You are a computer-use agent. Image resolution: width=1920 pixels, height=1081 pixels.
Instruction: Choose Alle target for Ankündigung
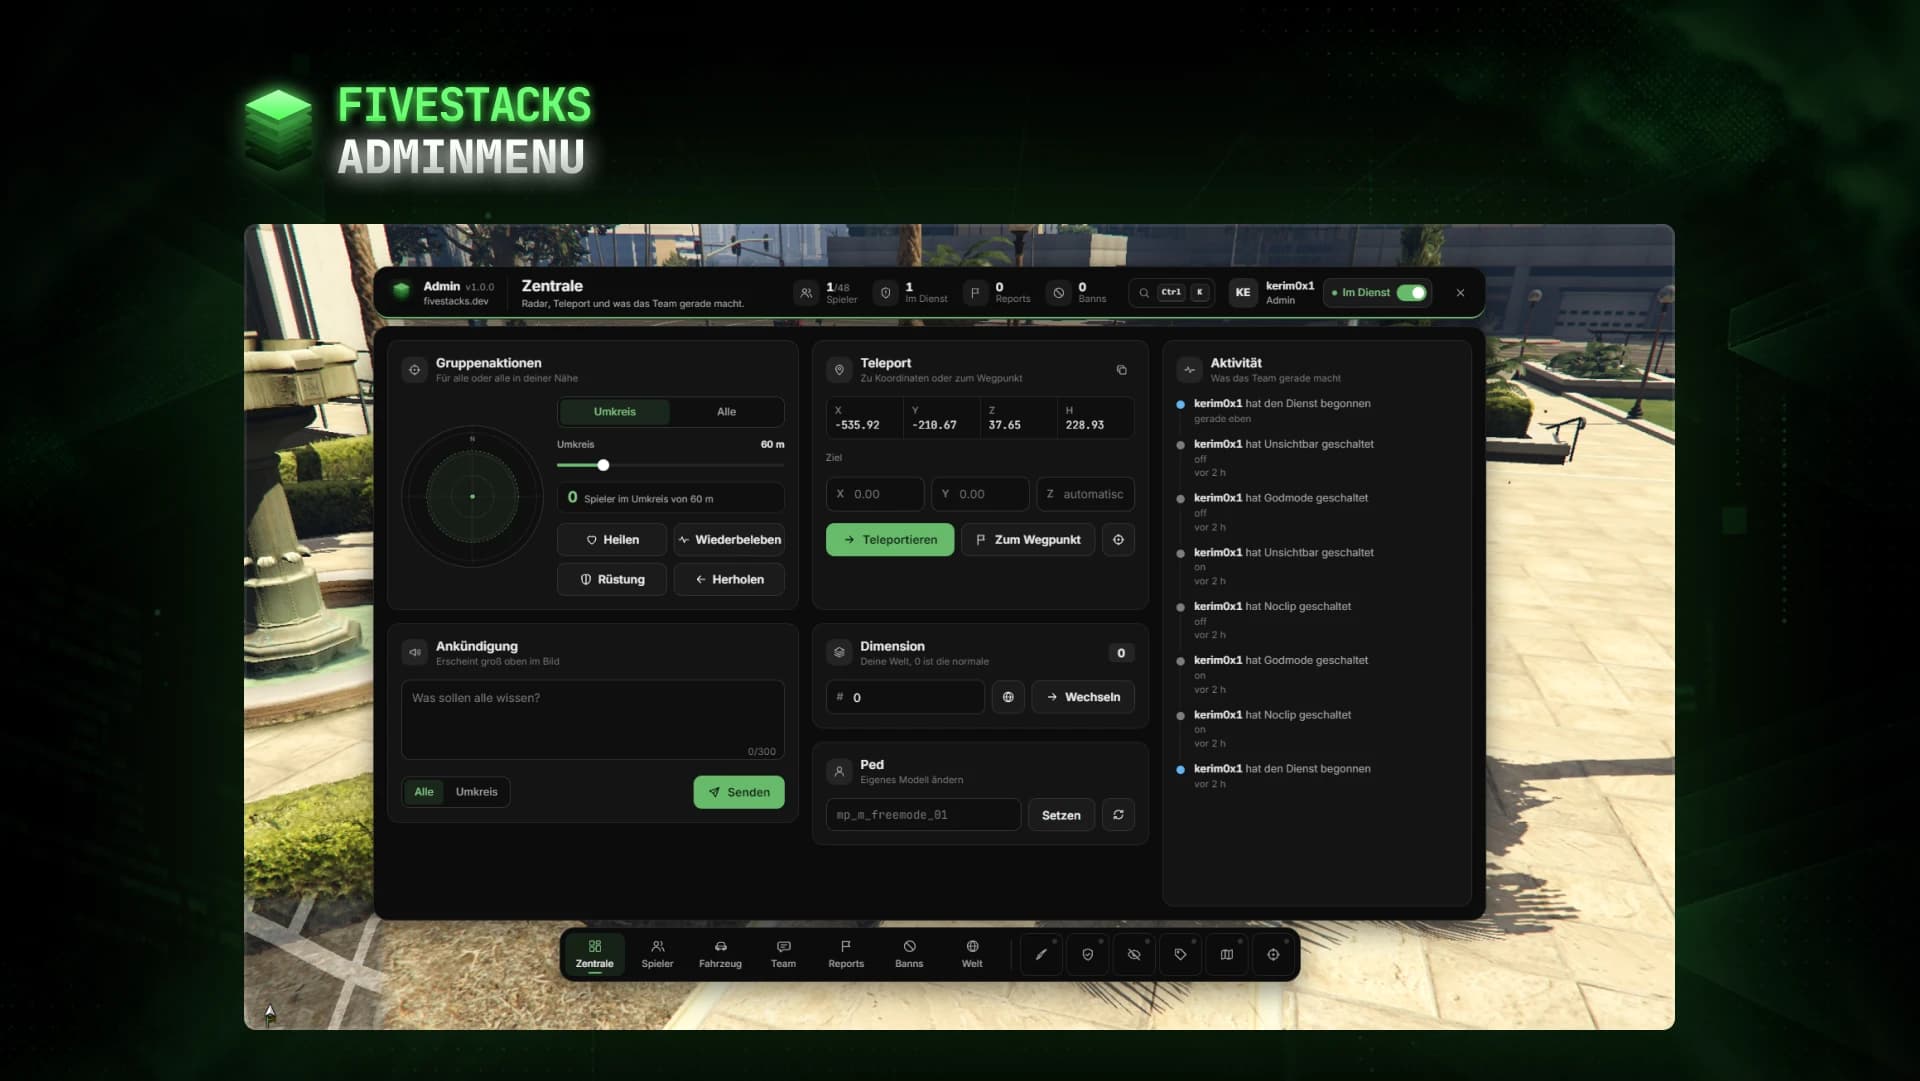pyautogui.click(x=424, y=792)
